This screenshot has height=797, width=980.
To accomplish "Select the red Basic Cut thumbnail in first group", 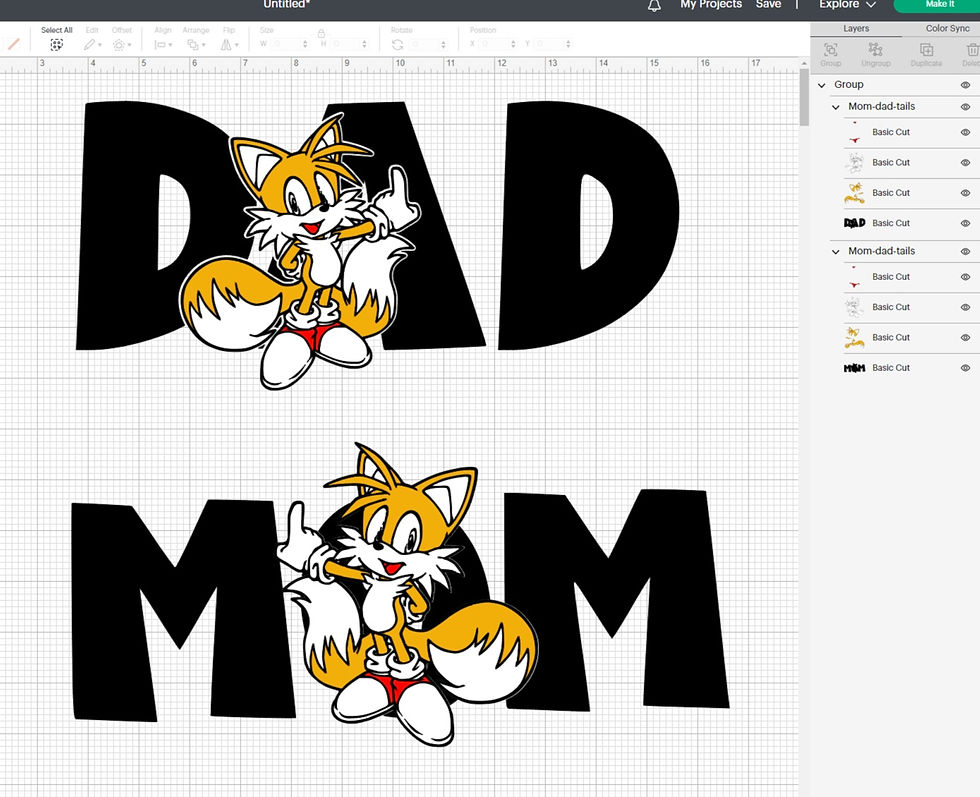I will tap(854, 132).
